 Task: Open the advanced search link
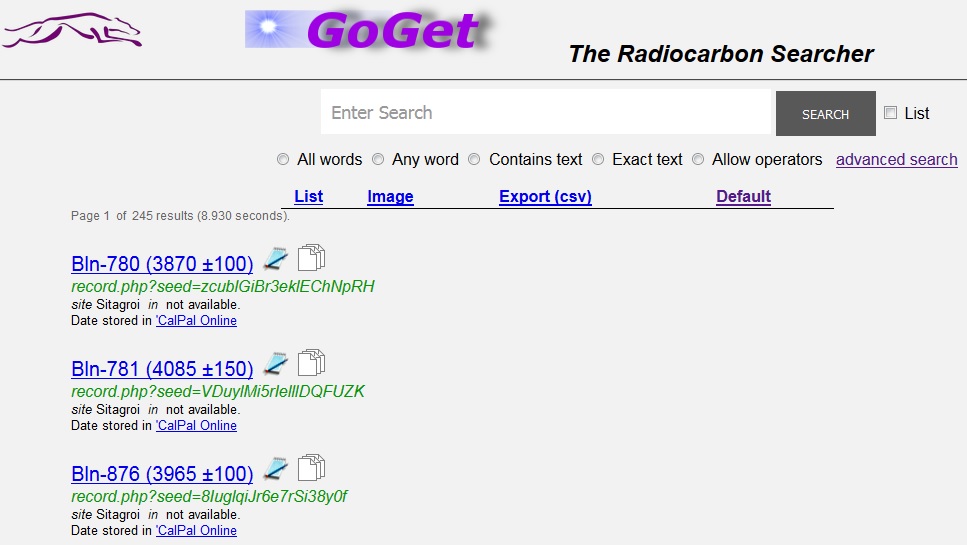897,160
